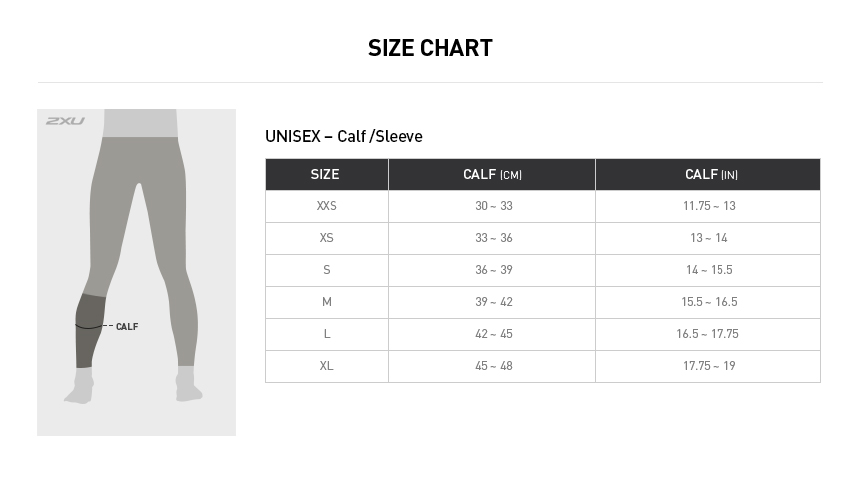Click the SIZE CHART heading
The image size is (860, 488).
point(430,48)
